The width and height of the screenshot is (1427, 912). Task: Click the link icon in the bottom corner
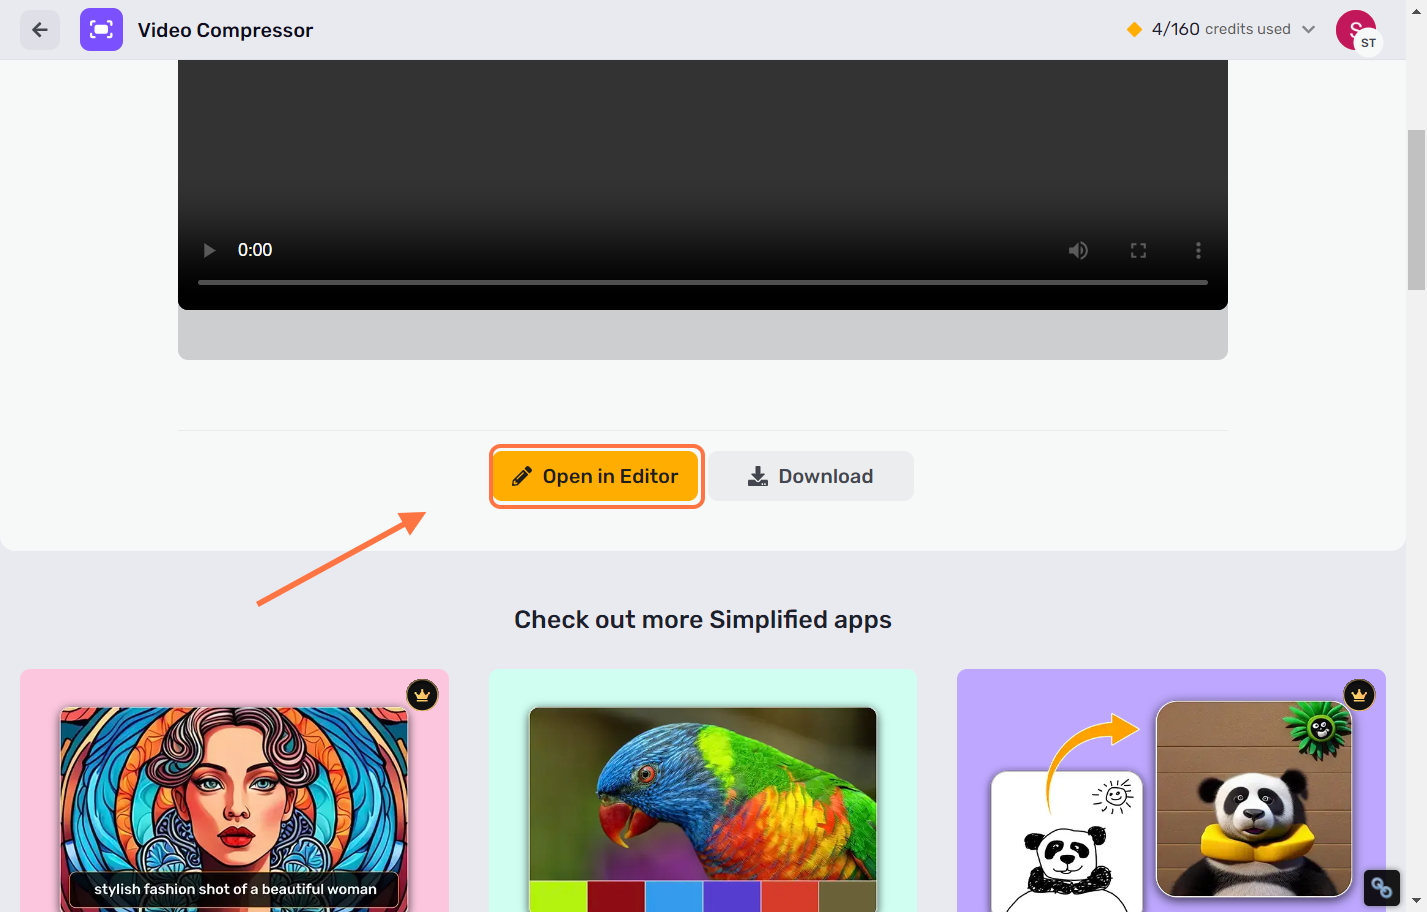click(1382, 888)
